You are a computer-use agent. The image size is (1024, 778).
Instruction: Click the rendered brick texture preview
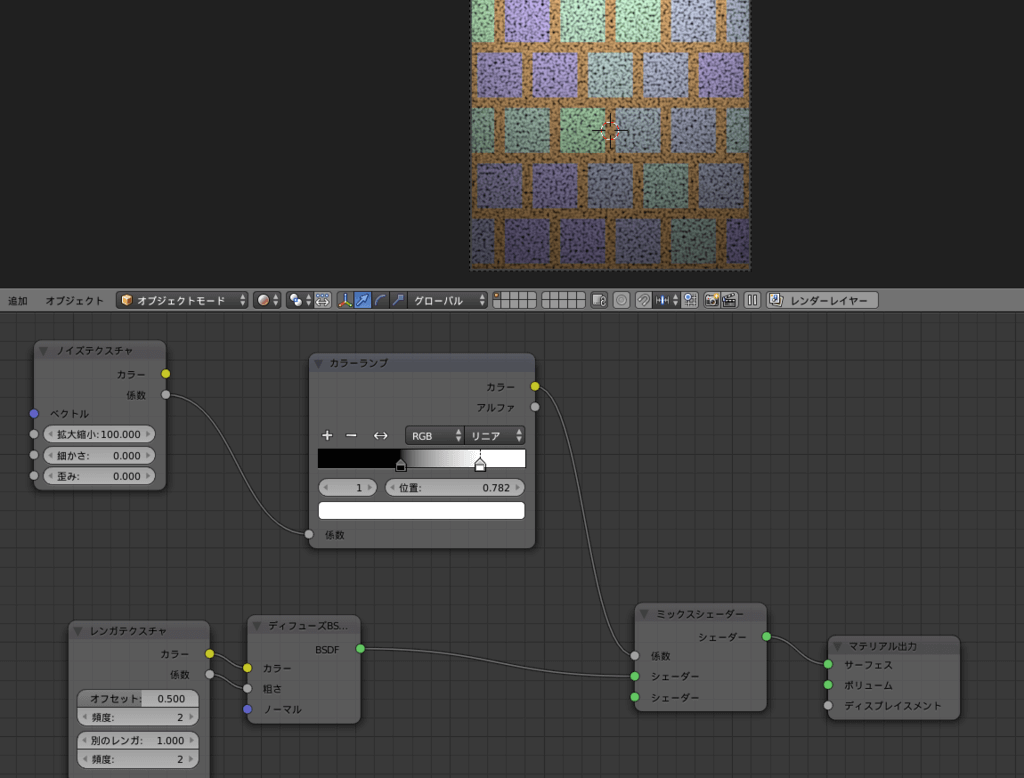[610, 135]
